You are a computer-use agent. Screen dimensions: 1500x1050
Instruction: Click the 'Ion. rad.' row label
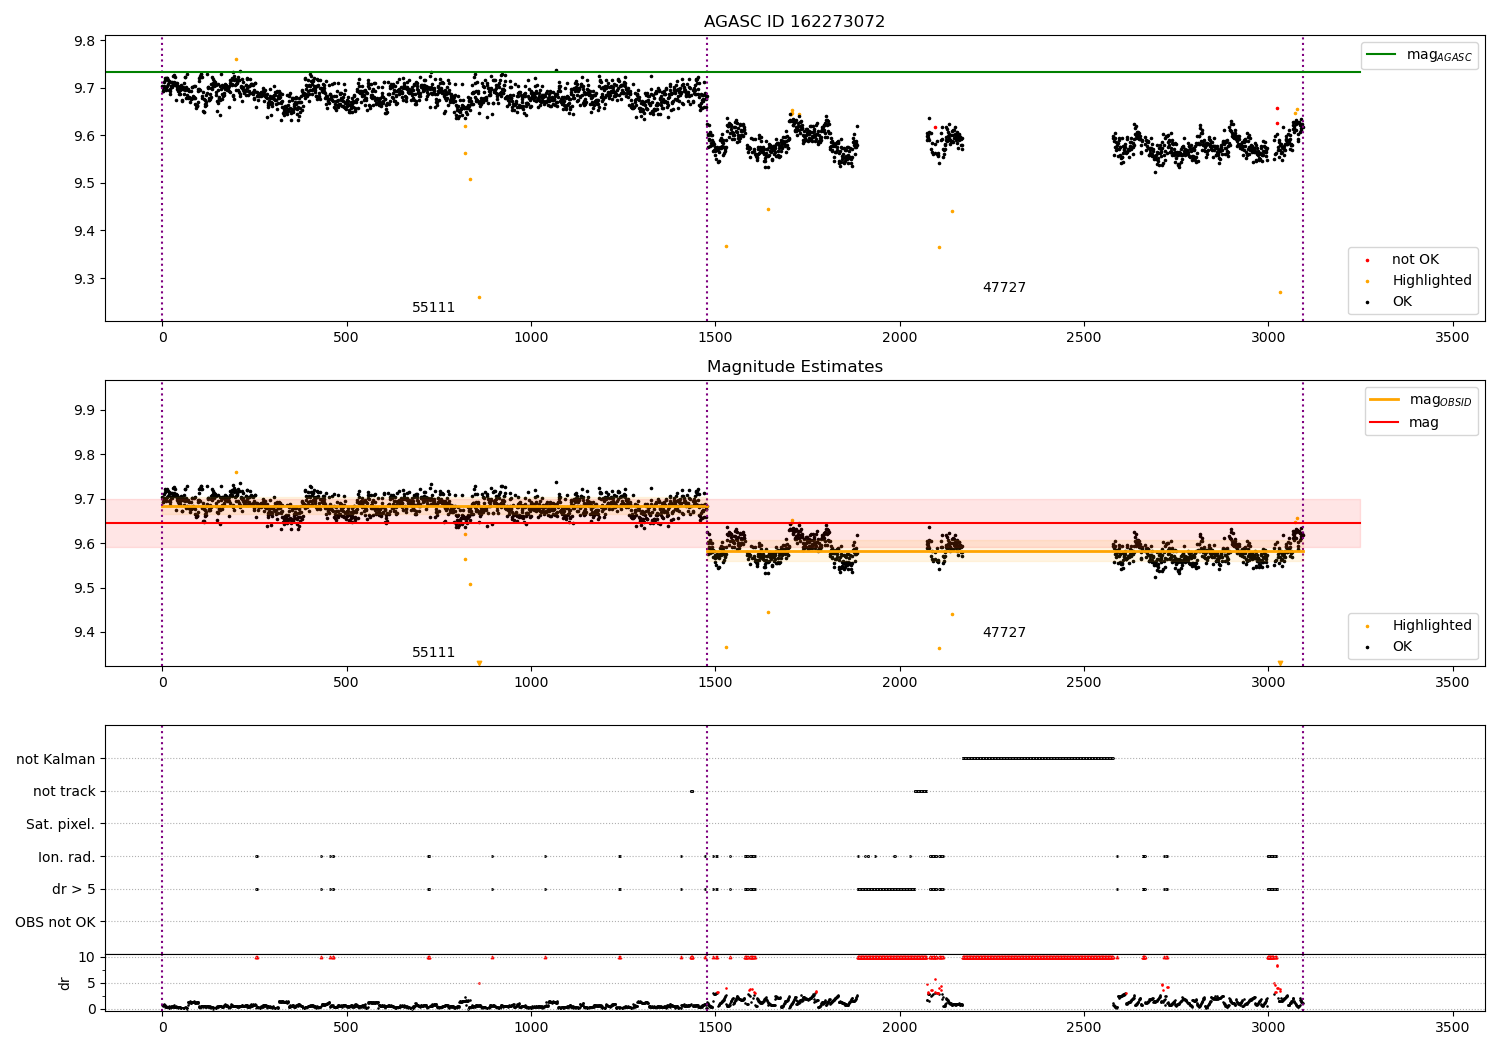[x=67, y=857]
